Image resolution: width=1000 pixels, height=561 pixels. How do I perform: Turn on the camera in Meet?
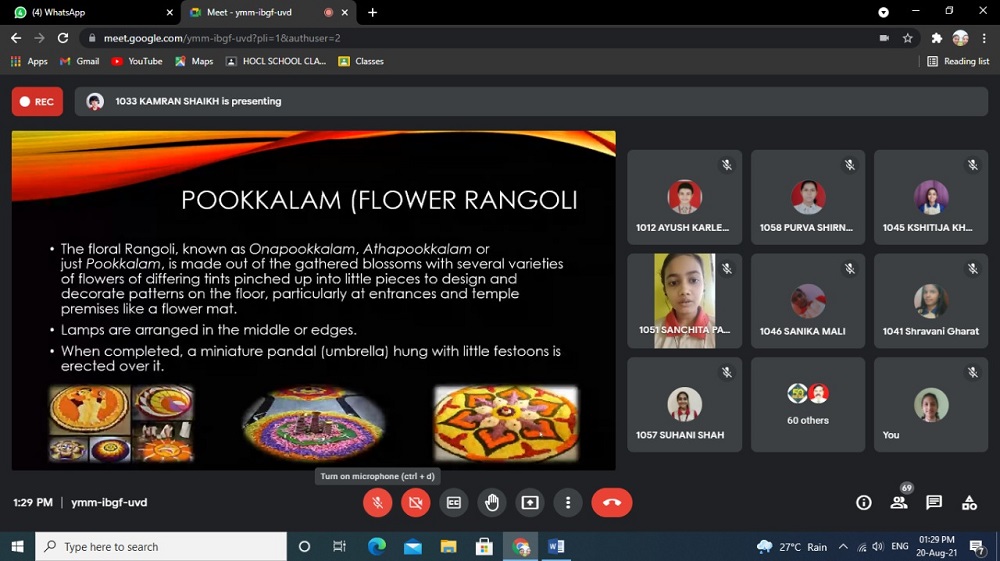(415, 503)
